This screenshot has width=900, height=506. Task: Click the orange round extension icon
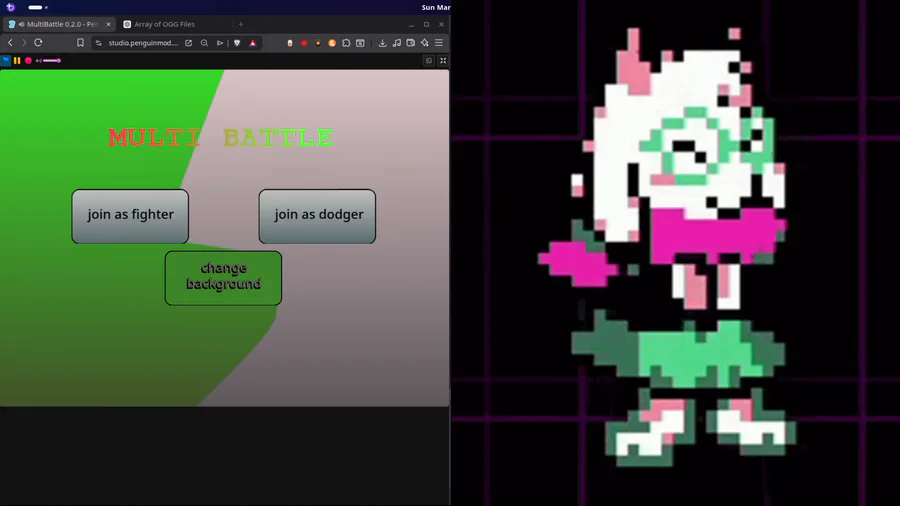pos(332,43)
